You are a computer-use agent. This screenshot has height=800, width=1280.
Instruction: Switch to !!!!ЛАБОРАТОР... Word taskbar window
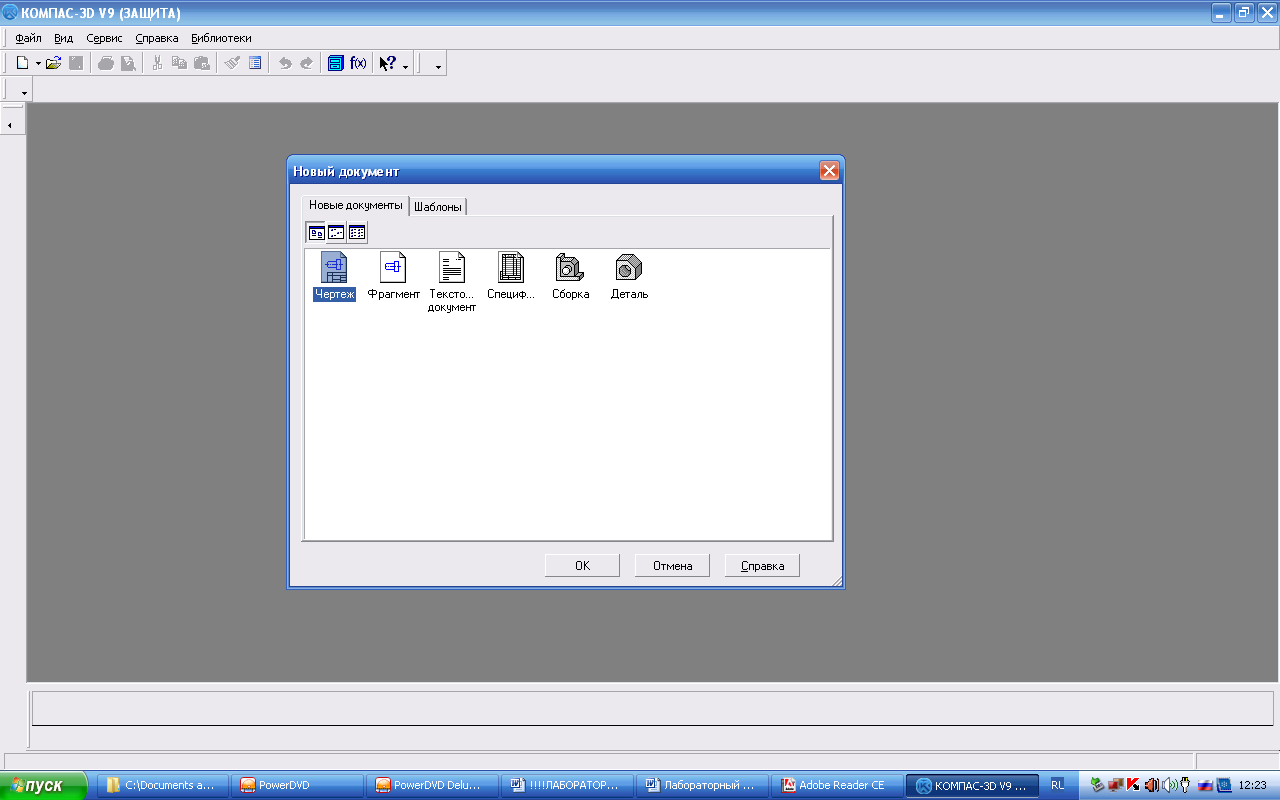(567, 785)
